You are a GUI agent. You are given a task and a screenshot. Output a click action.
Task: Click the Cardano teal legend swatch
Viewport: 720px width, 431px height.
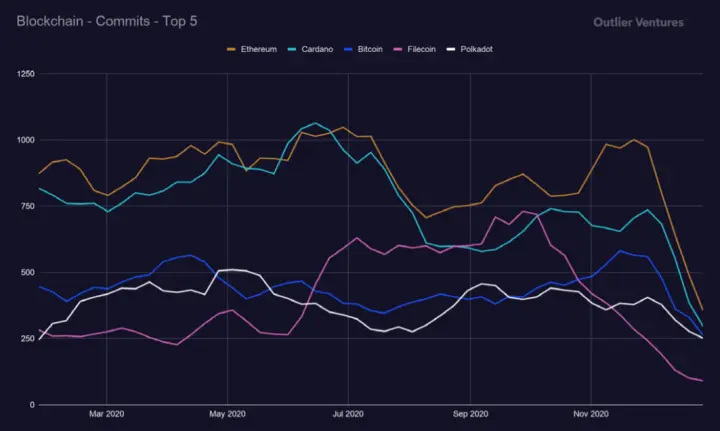(292, 49)
